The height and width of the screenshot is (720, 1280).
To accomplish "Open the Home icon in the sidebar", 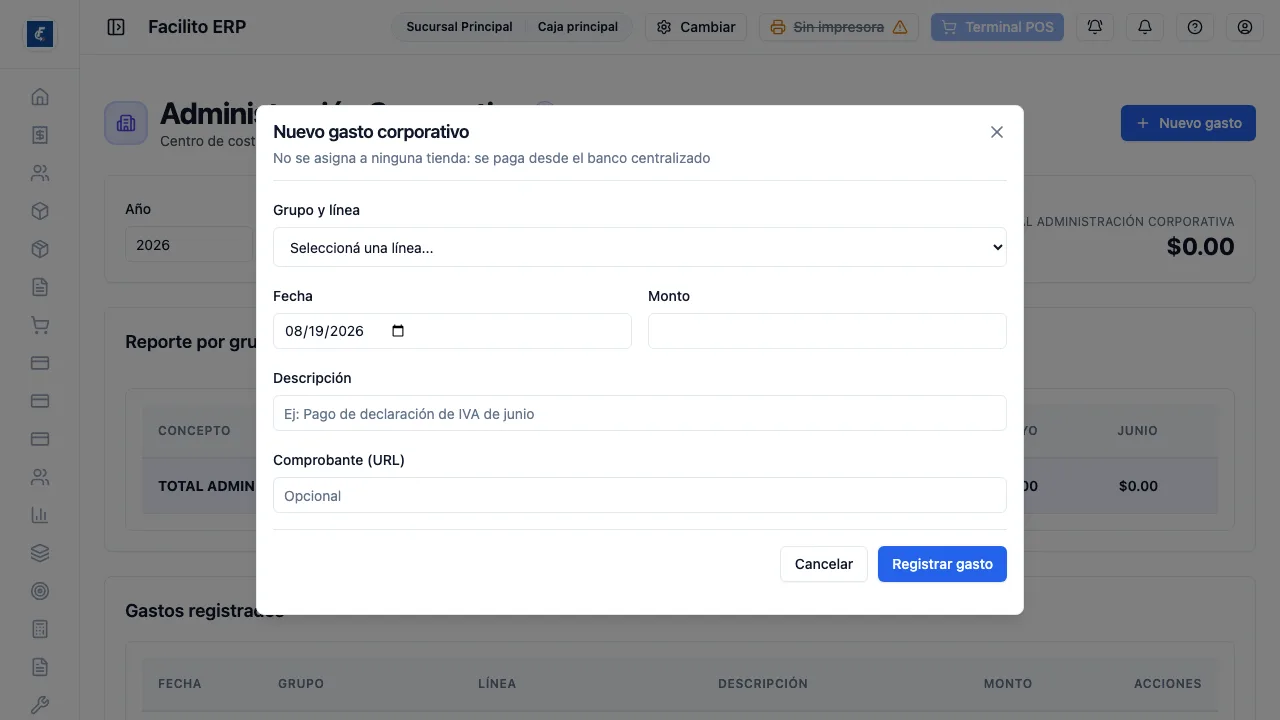I will pos(40,97).
